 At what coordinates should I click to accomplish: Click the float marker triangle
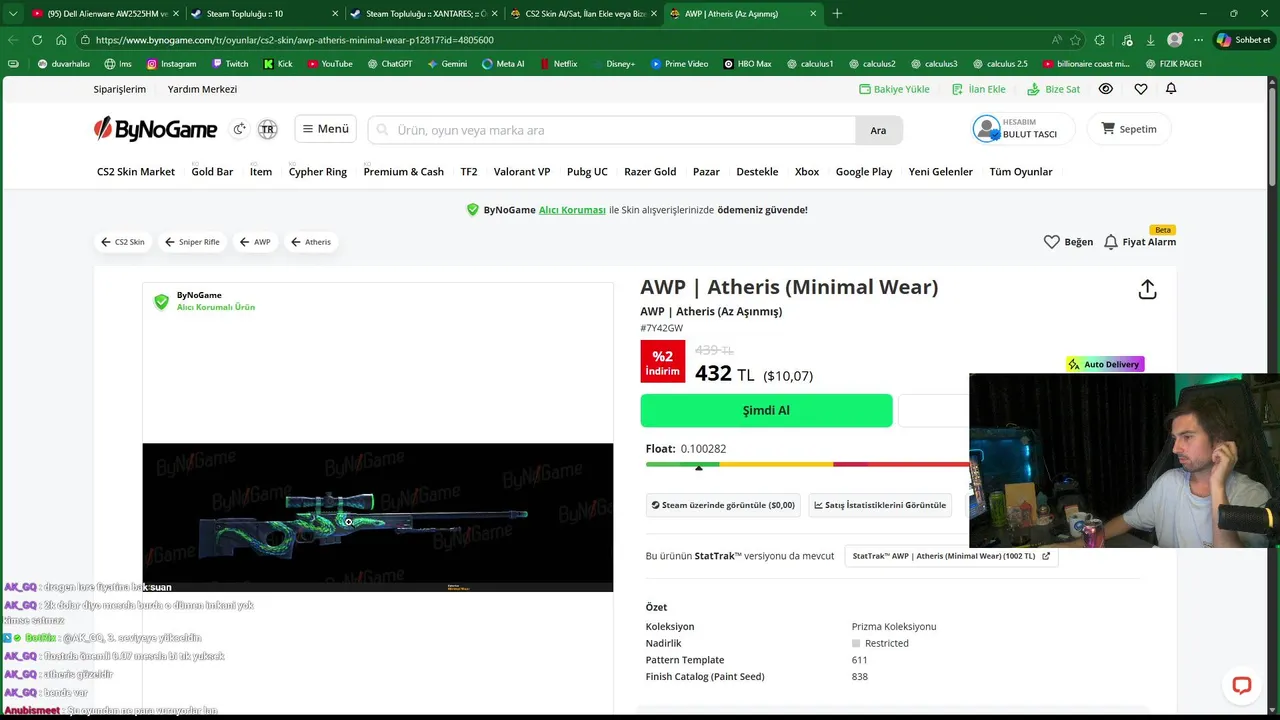click(699, 468)
